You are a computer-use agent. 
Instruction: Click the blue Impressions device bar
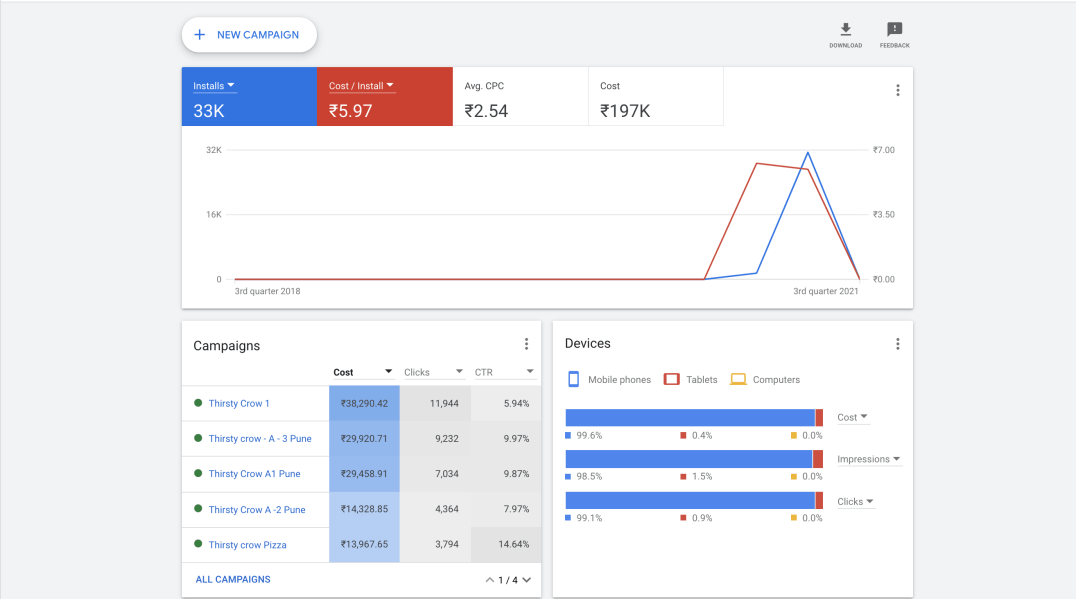(688, 459)
